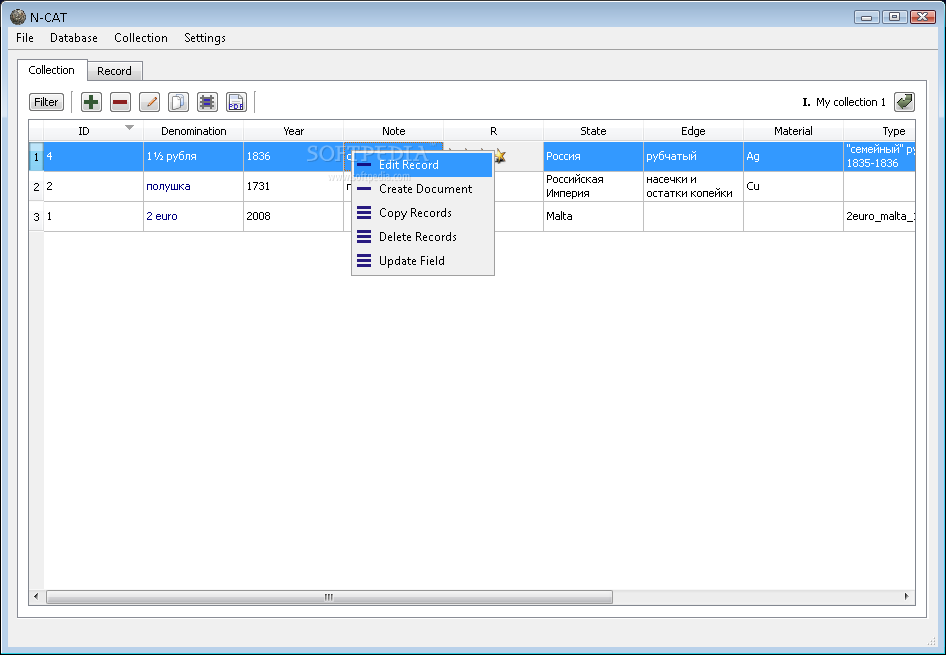Click the 2euro_malta type cell

click(880, 217)
